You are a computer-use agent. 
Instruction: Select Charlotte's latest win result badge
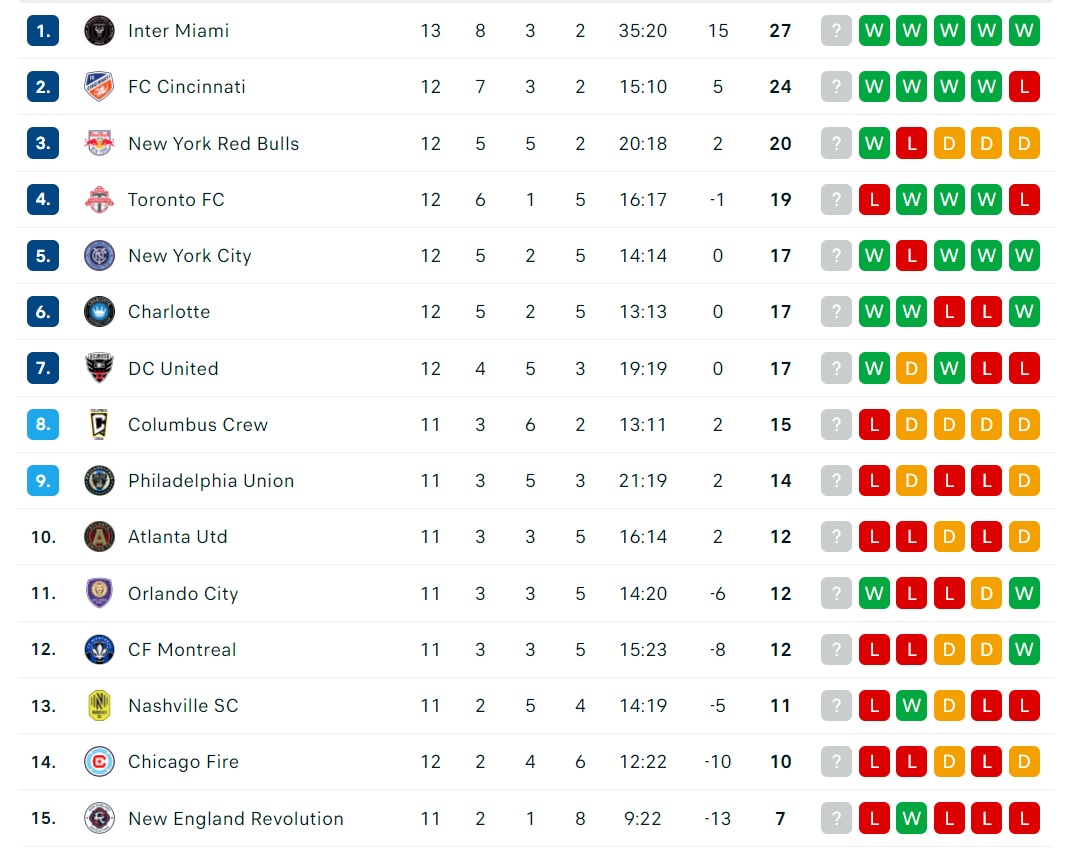pos(1024,312)
